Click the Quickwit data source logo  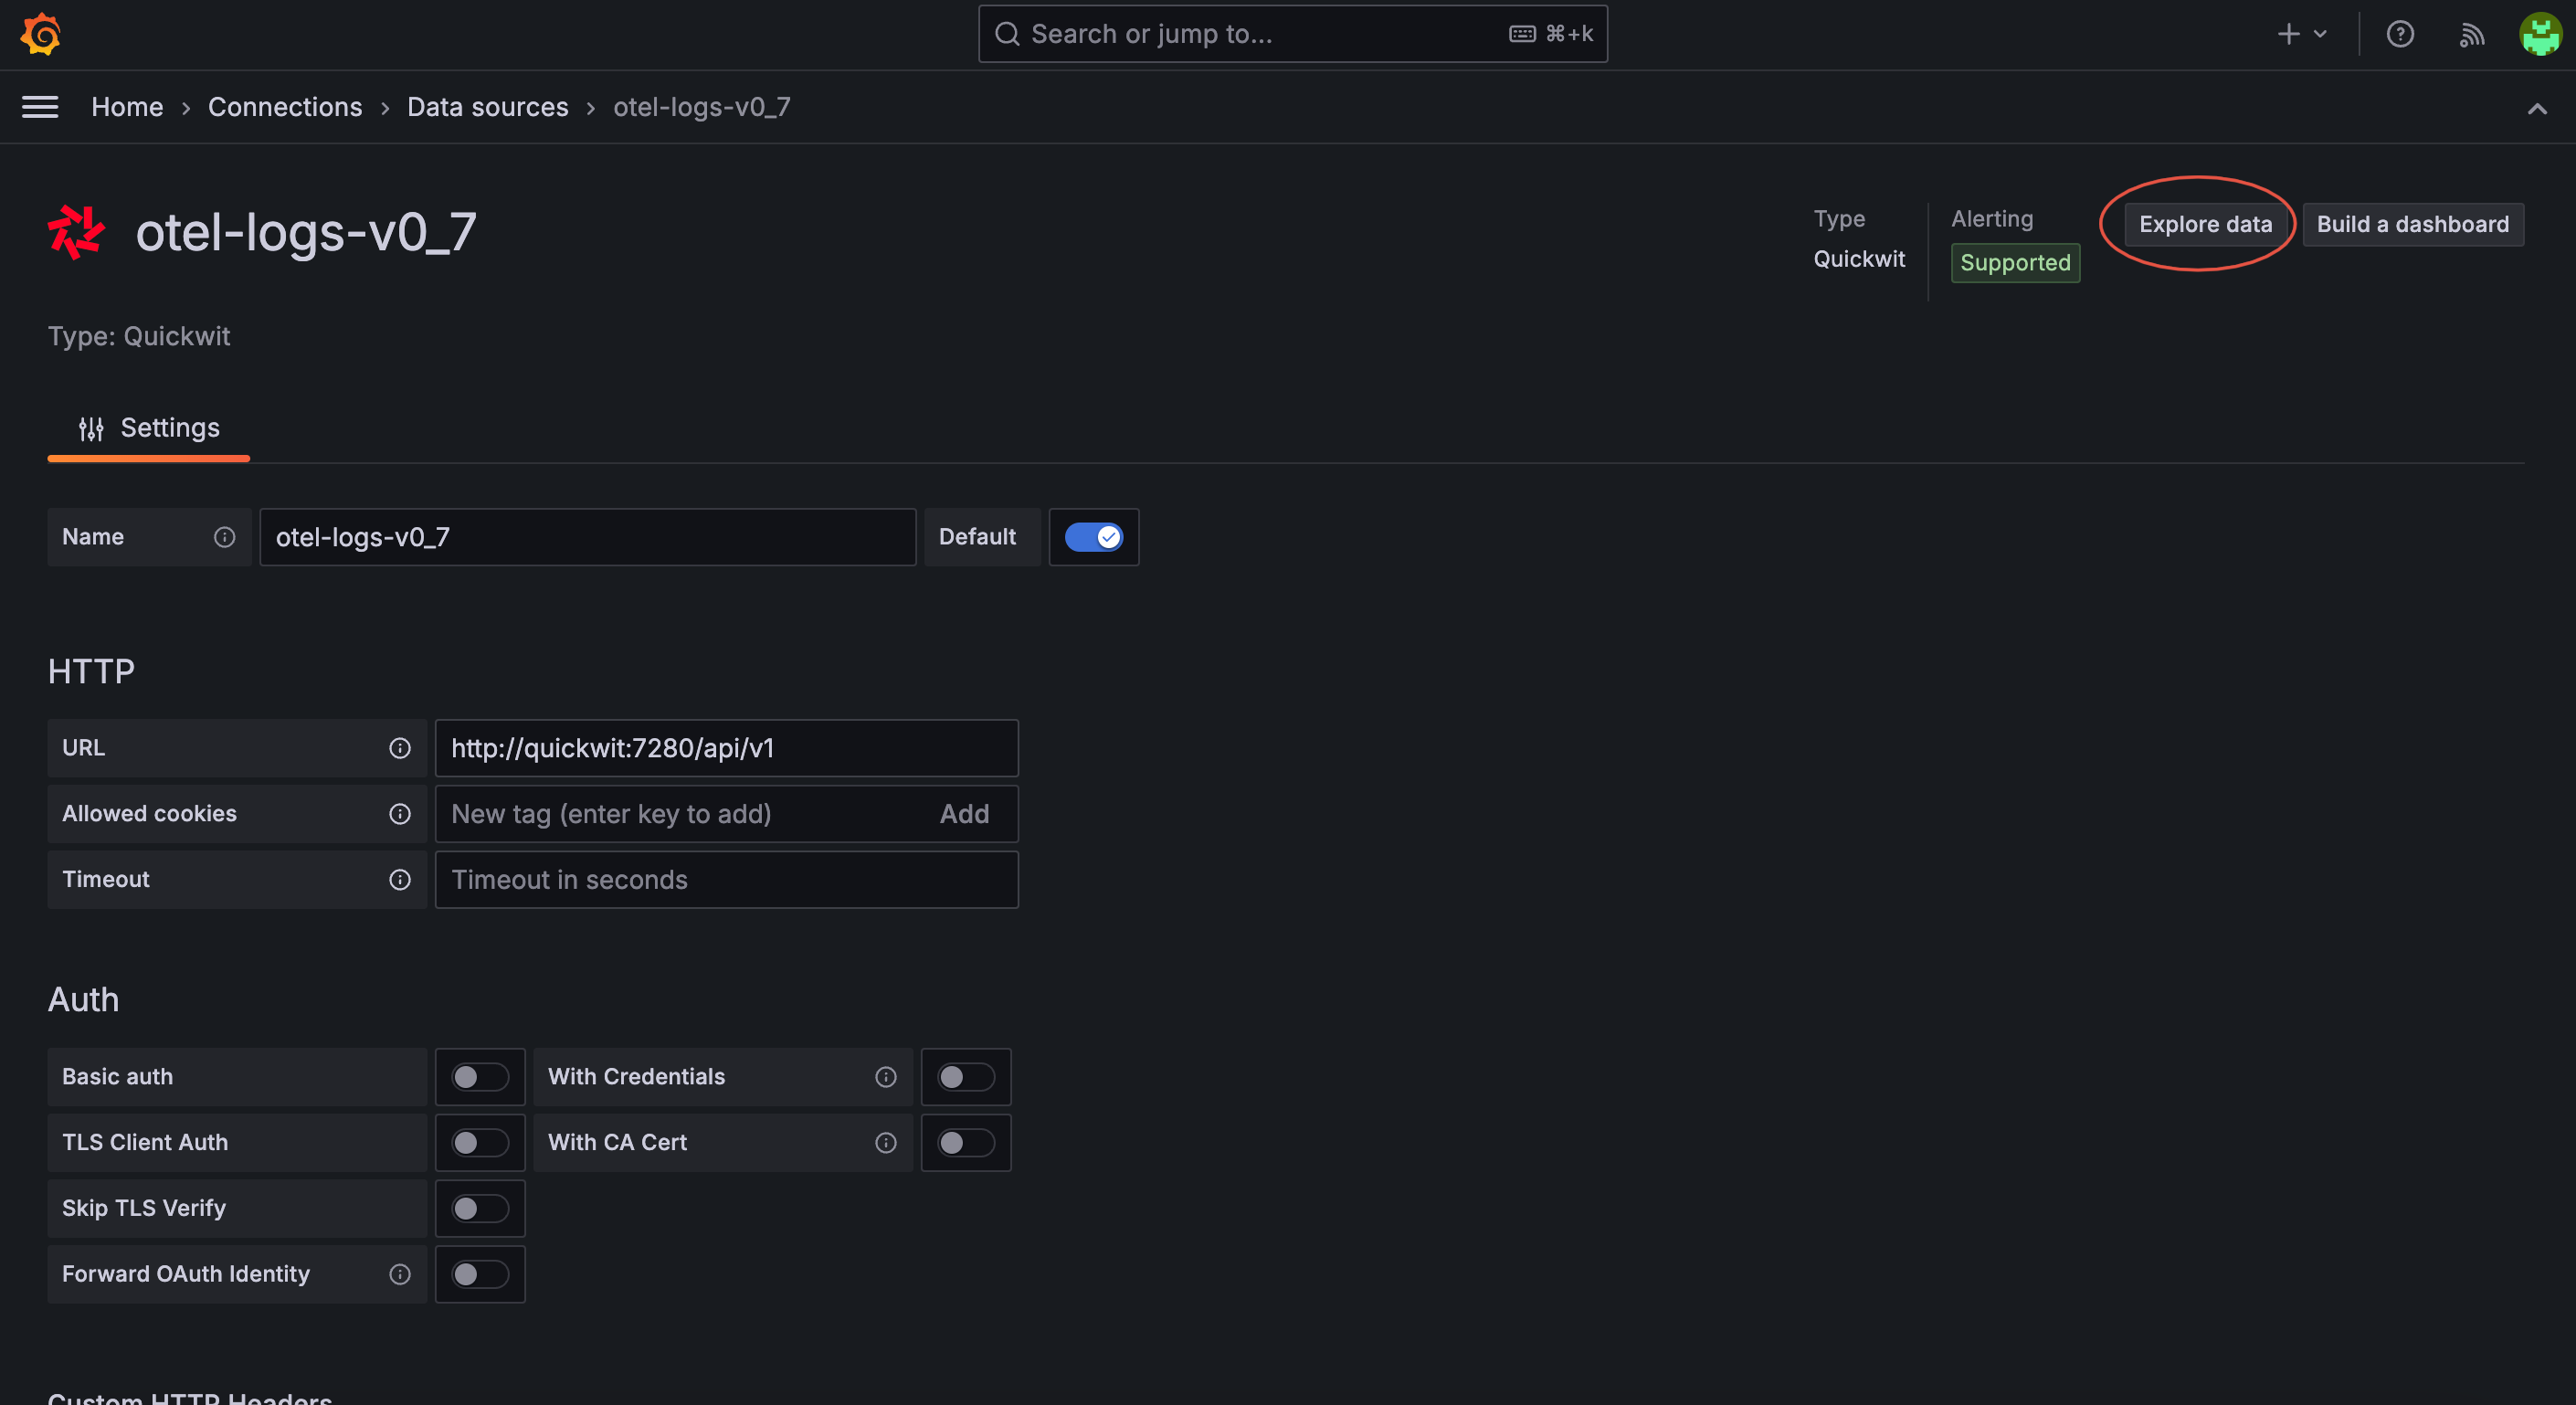[x=77, y=232]
